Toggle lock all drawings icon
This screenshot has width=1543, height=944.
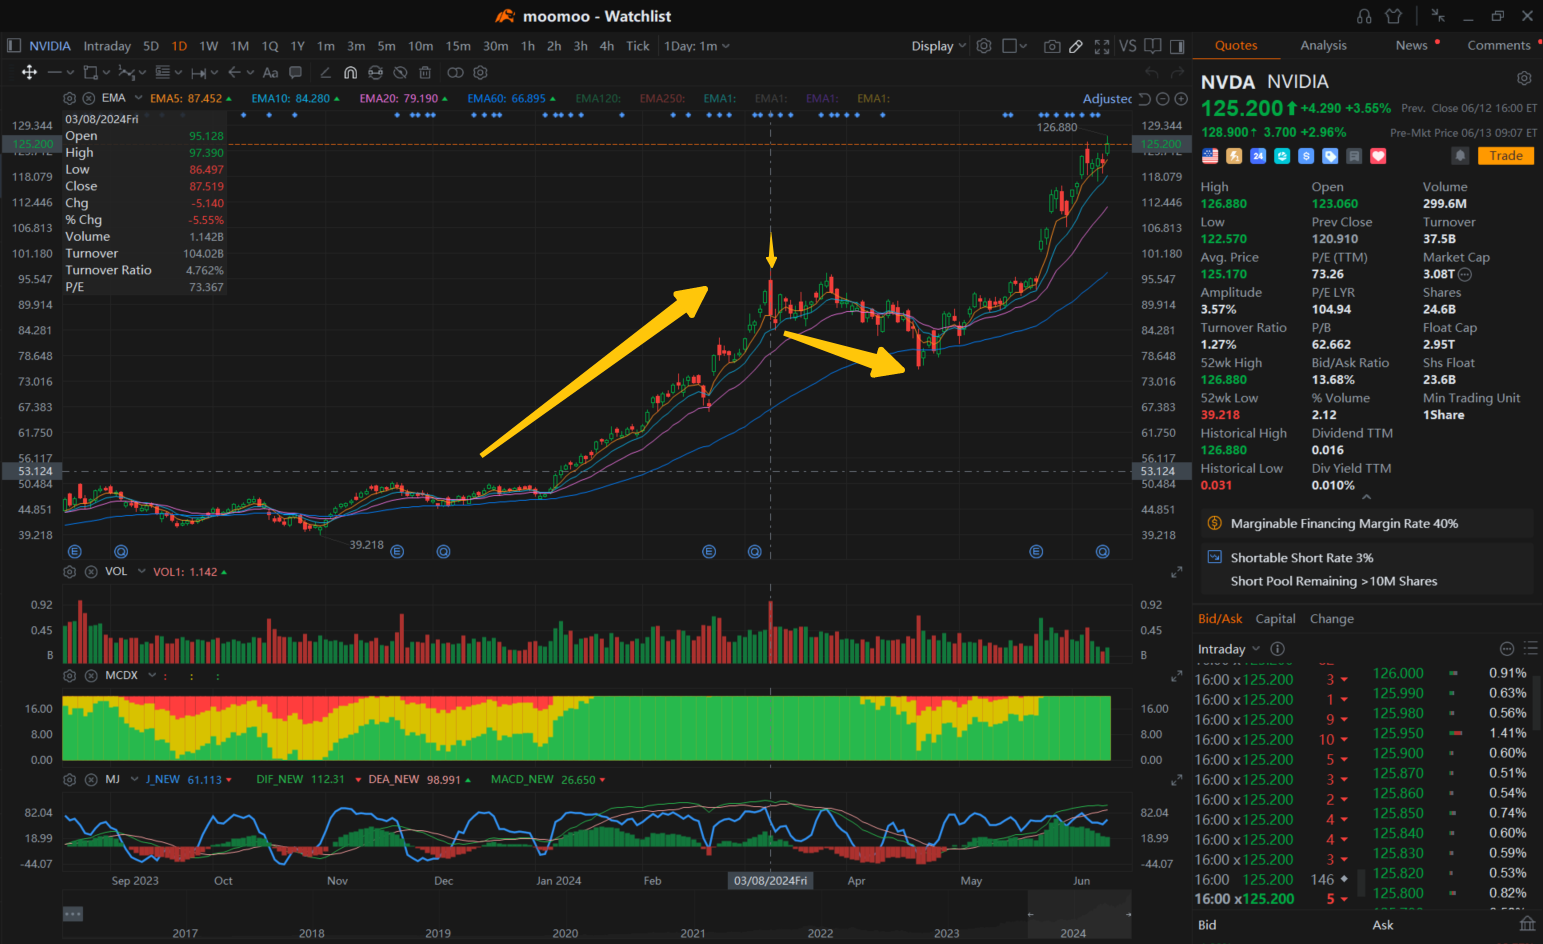375,72
